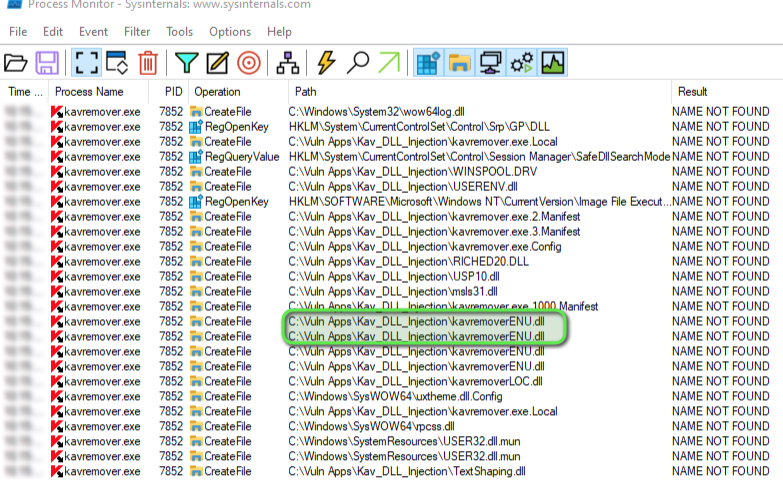Open the Highlight editor icon

217,63
